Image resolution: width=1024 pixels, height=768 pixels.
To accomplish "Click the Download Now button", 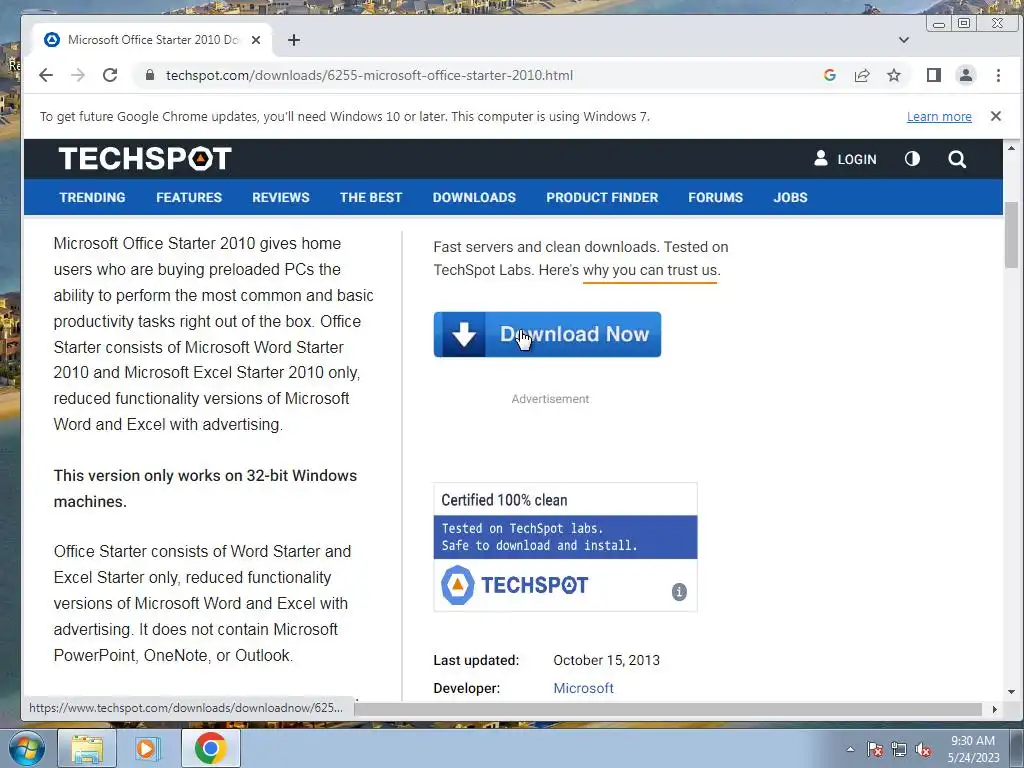I will click(x=547, y=334).
